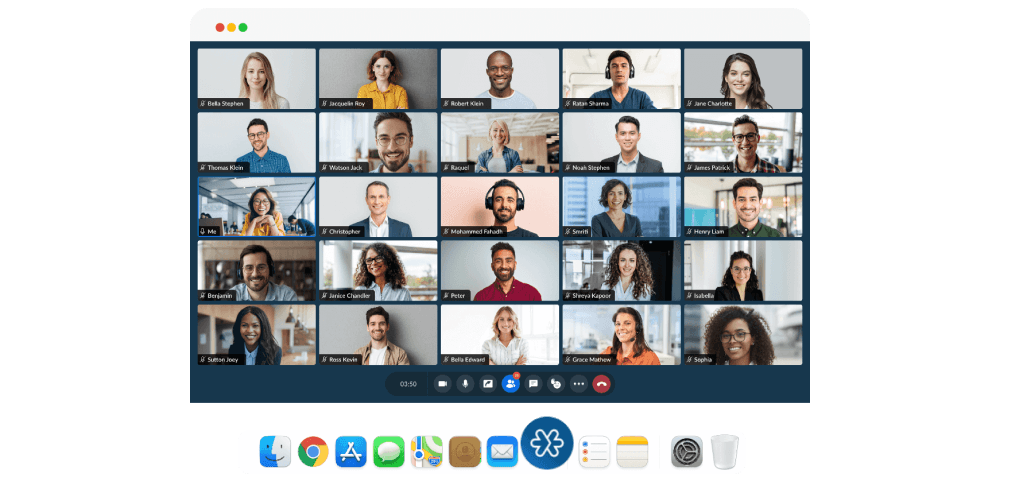Viewport: 1009px width, 485px height.
Task: Select Ross Kevin's video tile
Action: tap(378, 334)
